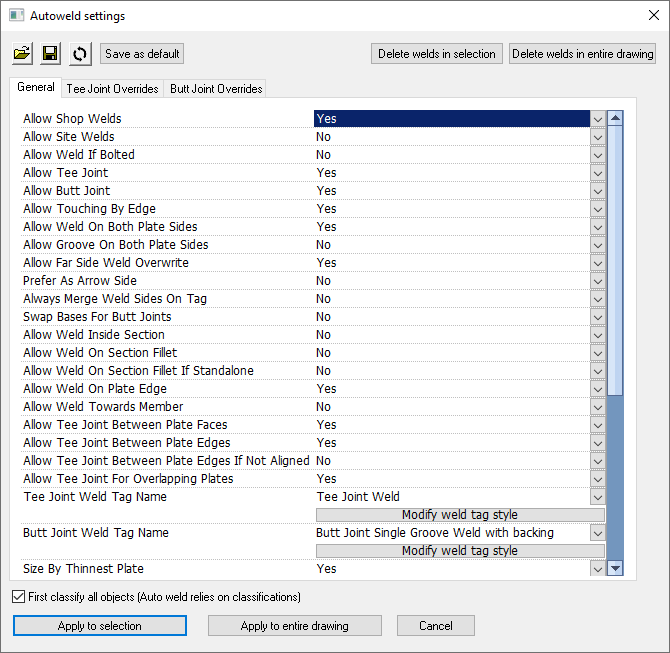The image size is (670, 653).
Task: Click the open settings file folder icon
Action: point(22,53)
